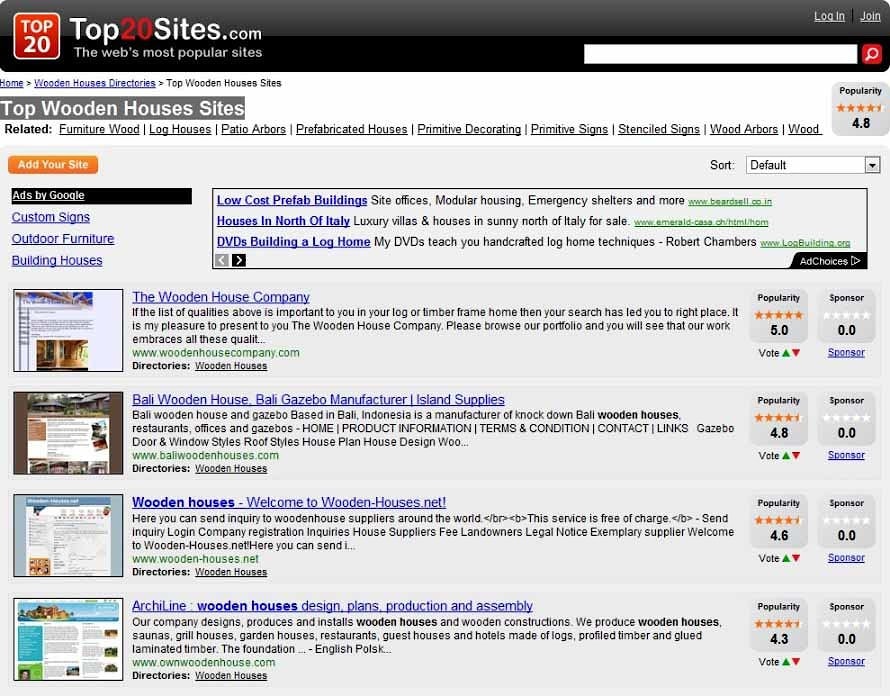Viewport: 890px width, 696px height.
Task: Open Outdoor Furniture ad link
Action: click(x=63, y=238)
